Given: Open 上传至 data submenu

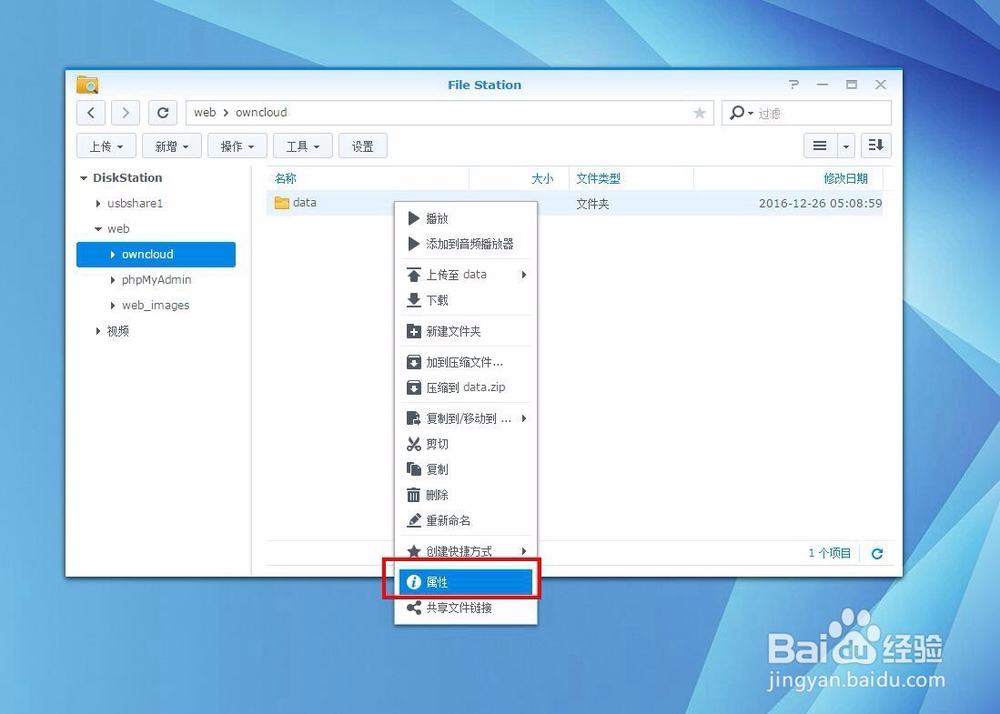Looking at the screenshot, I should point(466,275).
